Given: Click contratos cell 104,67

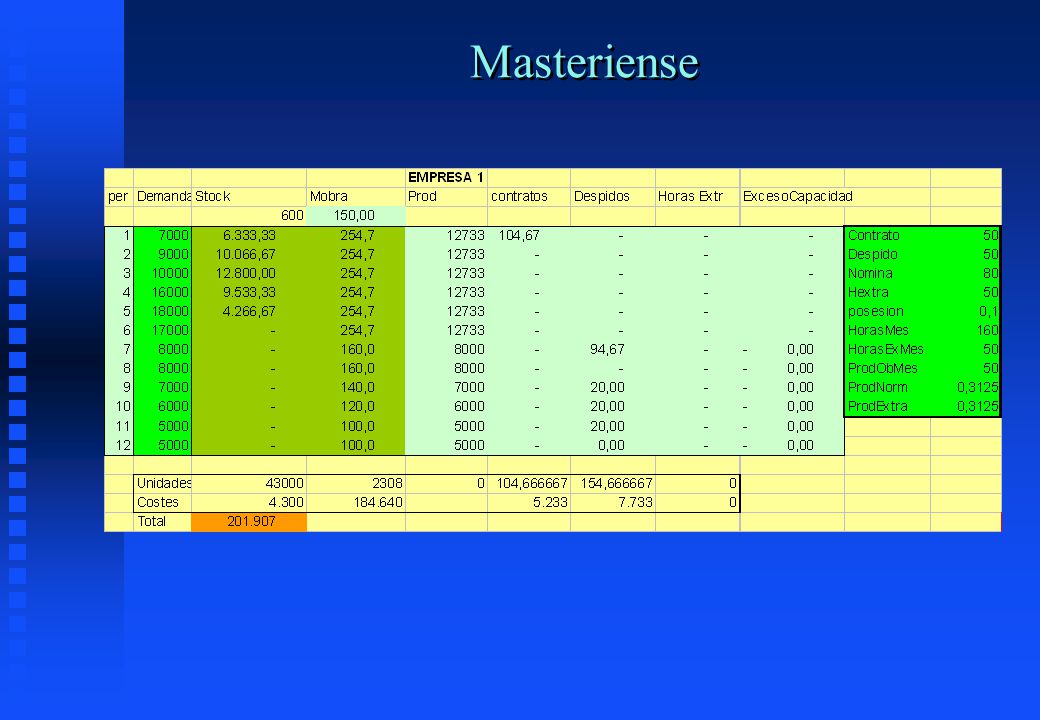Looking at the screenshot, I should pyautogui.click(x=529, y=235).
